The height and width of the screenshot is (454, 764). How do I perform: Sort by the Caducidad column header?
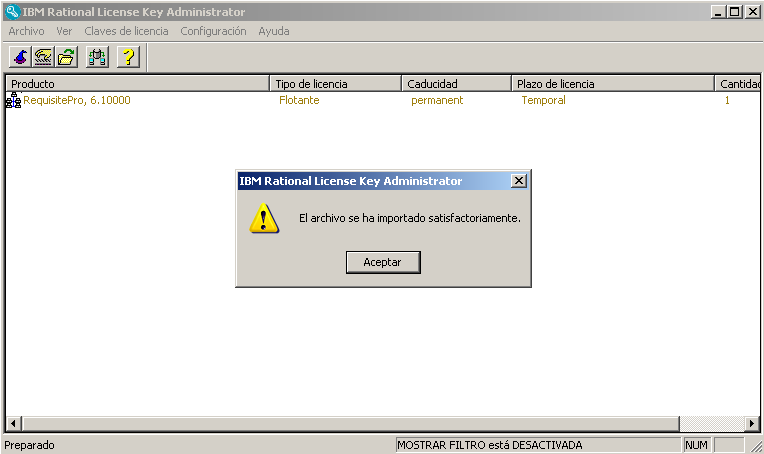457,84
